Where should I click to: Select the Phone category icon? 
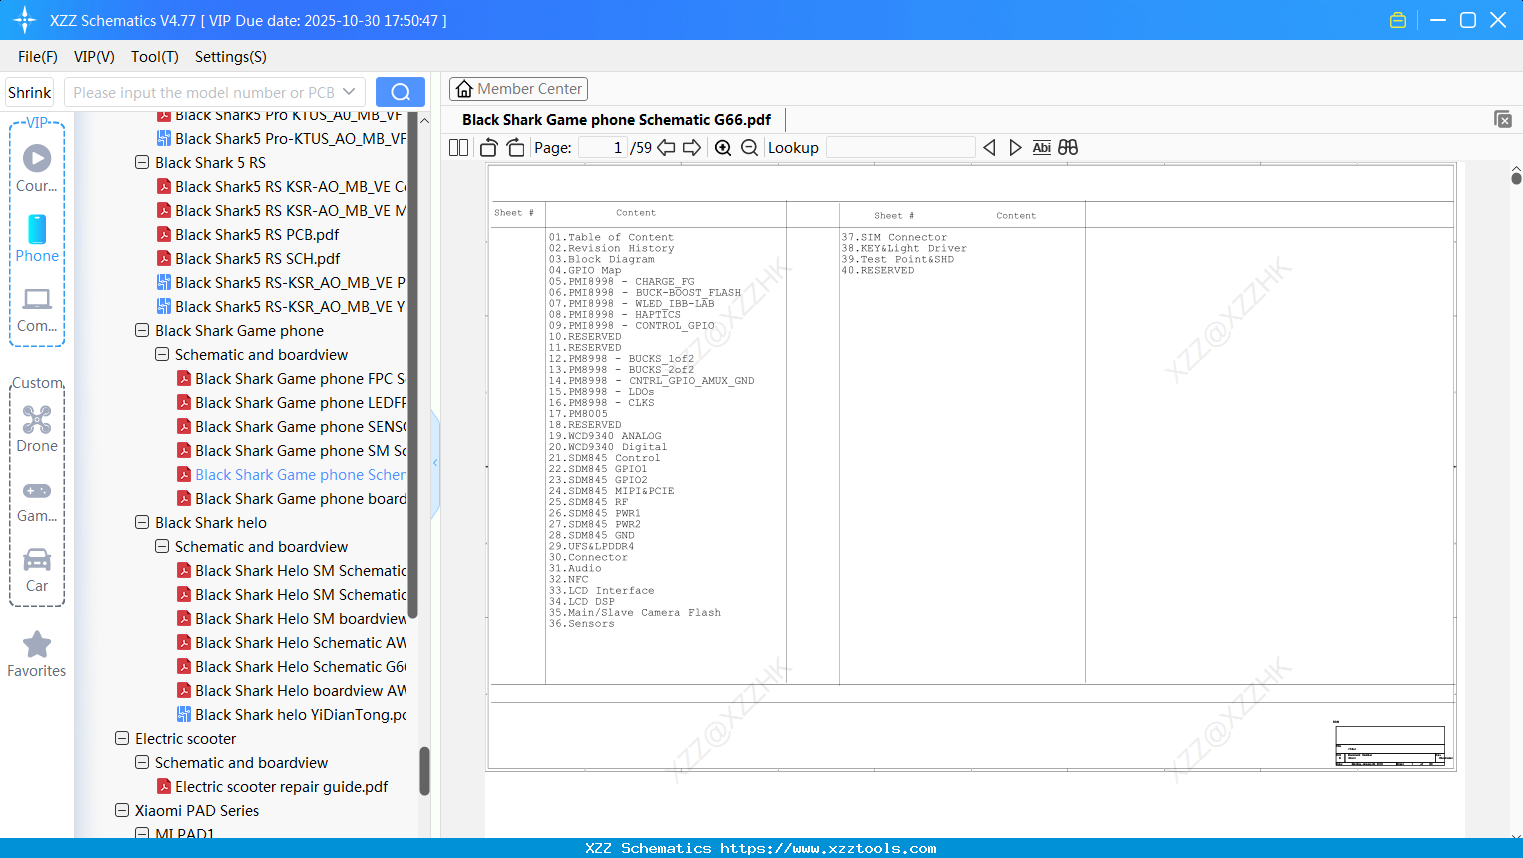(x=37, y=238)
